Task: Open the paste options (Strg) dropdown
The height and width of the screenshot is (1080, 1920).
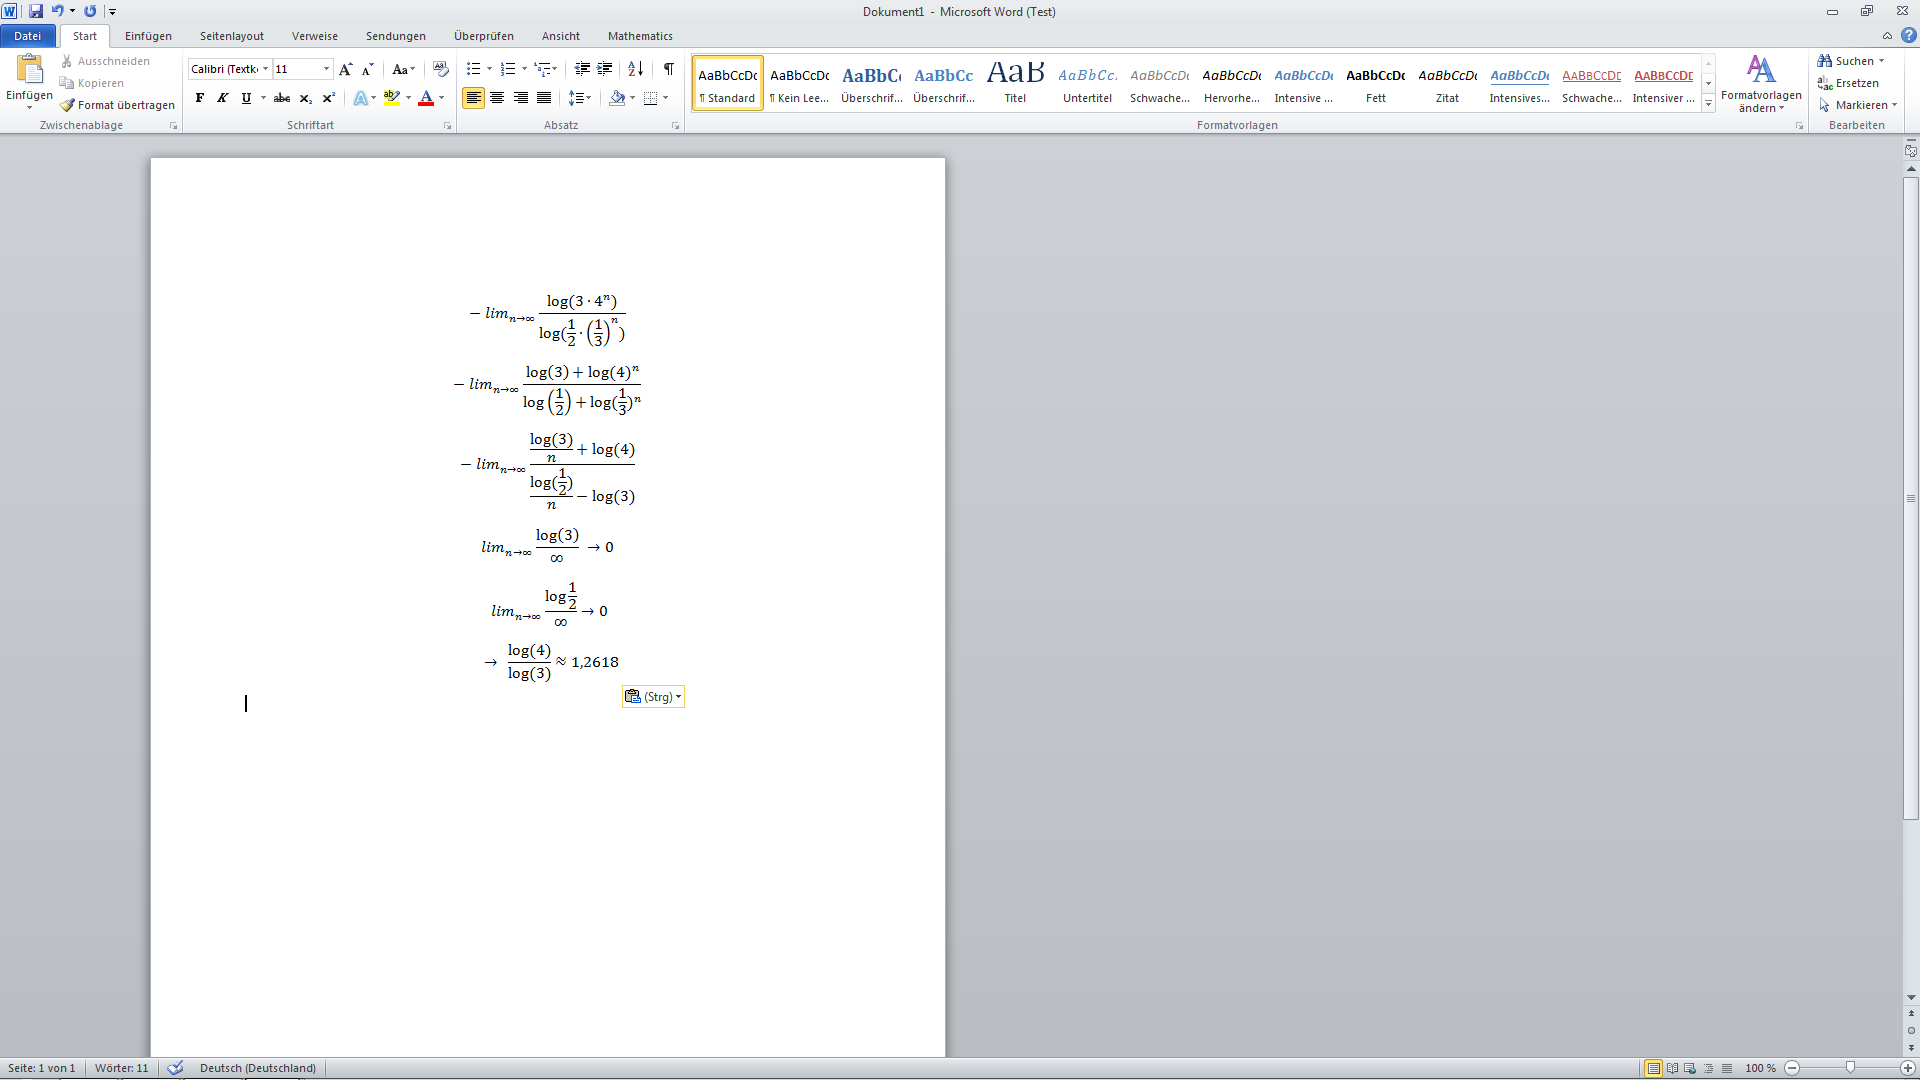Action: pos(653,697)
